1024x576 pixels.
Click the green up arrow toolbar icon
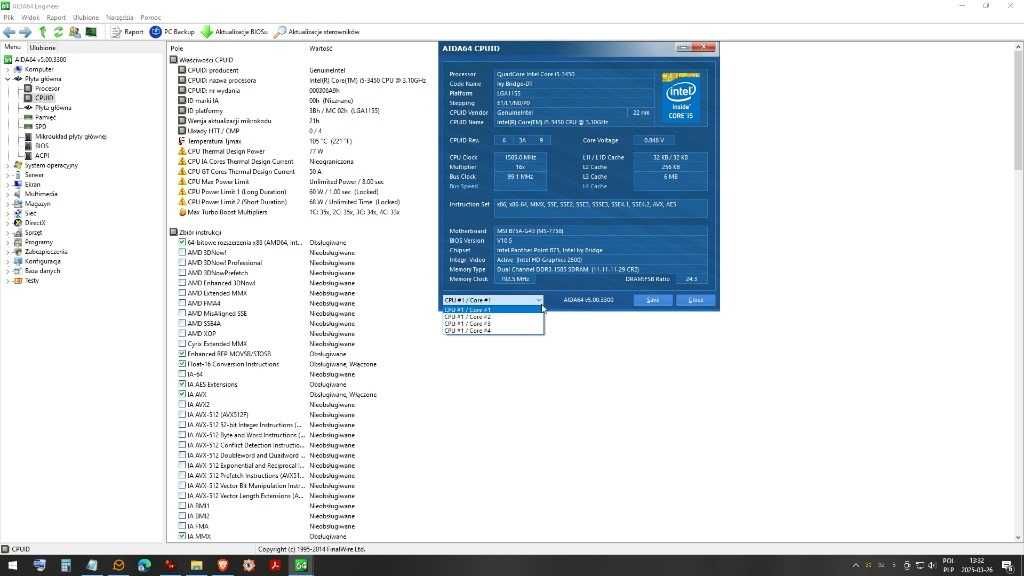coord(43,32)
